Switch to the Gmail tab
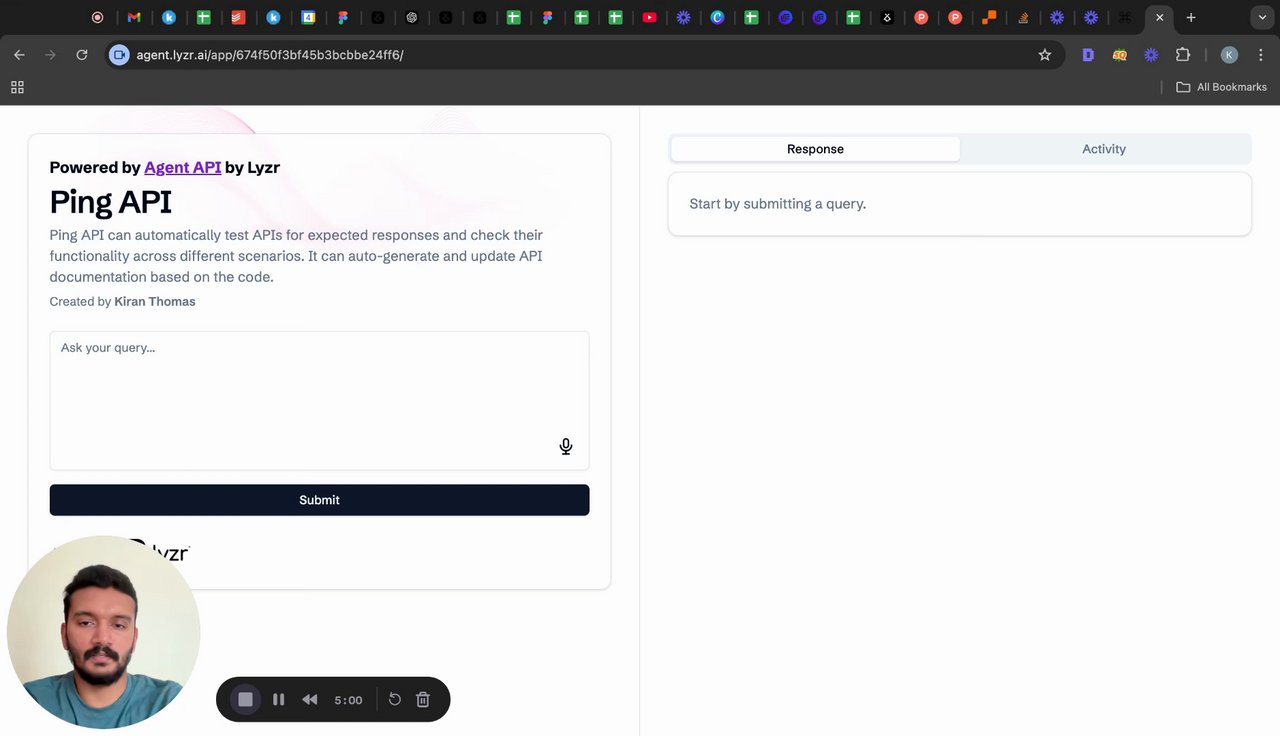This screenshot has width=1280, height=736. (x=134, y=17)
